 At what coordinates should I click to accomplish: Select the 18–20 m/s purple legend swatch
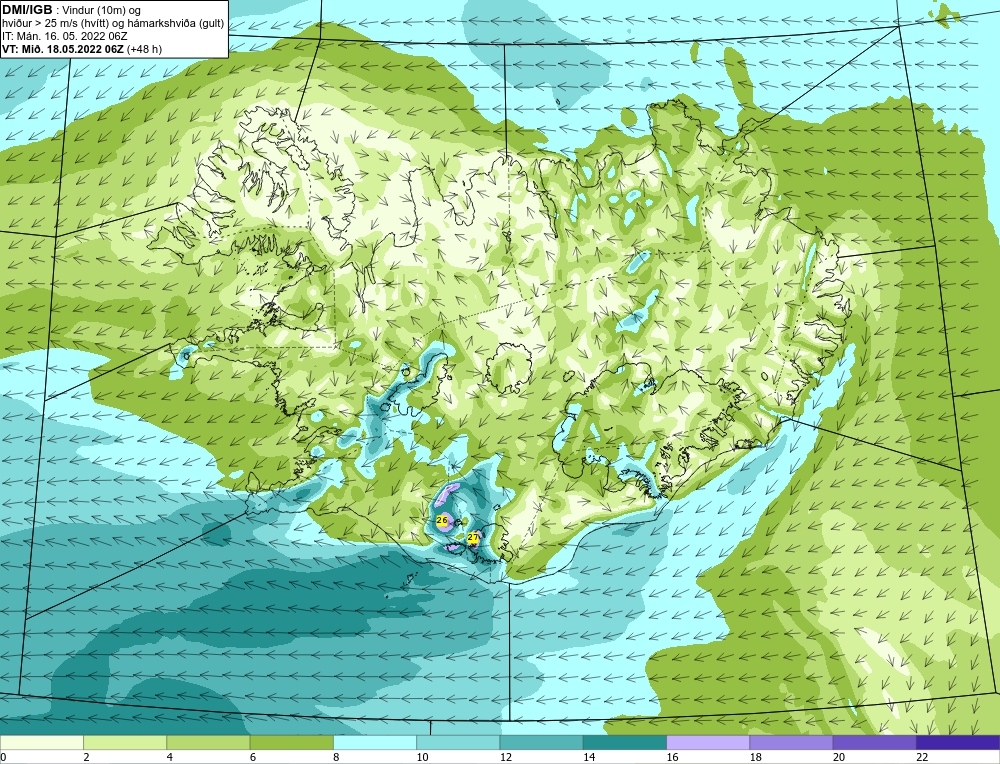[791, 742]
